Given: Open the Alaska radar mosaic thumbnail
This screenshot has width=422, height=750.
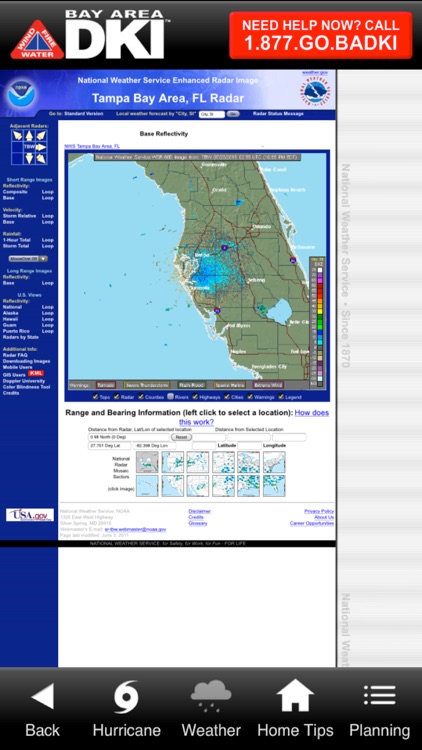Looking at the screenshot, I should click(x=147, y=463).
